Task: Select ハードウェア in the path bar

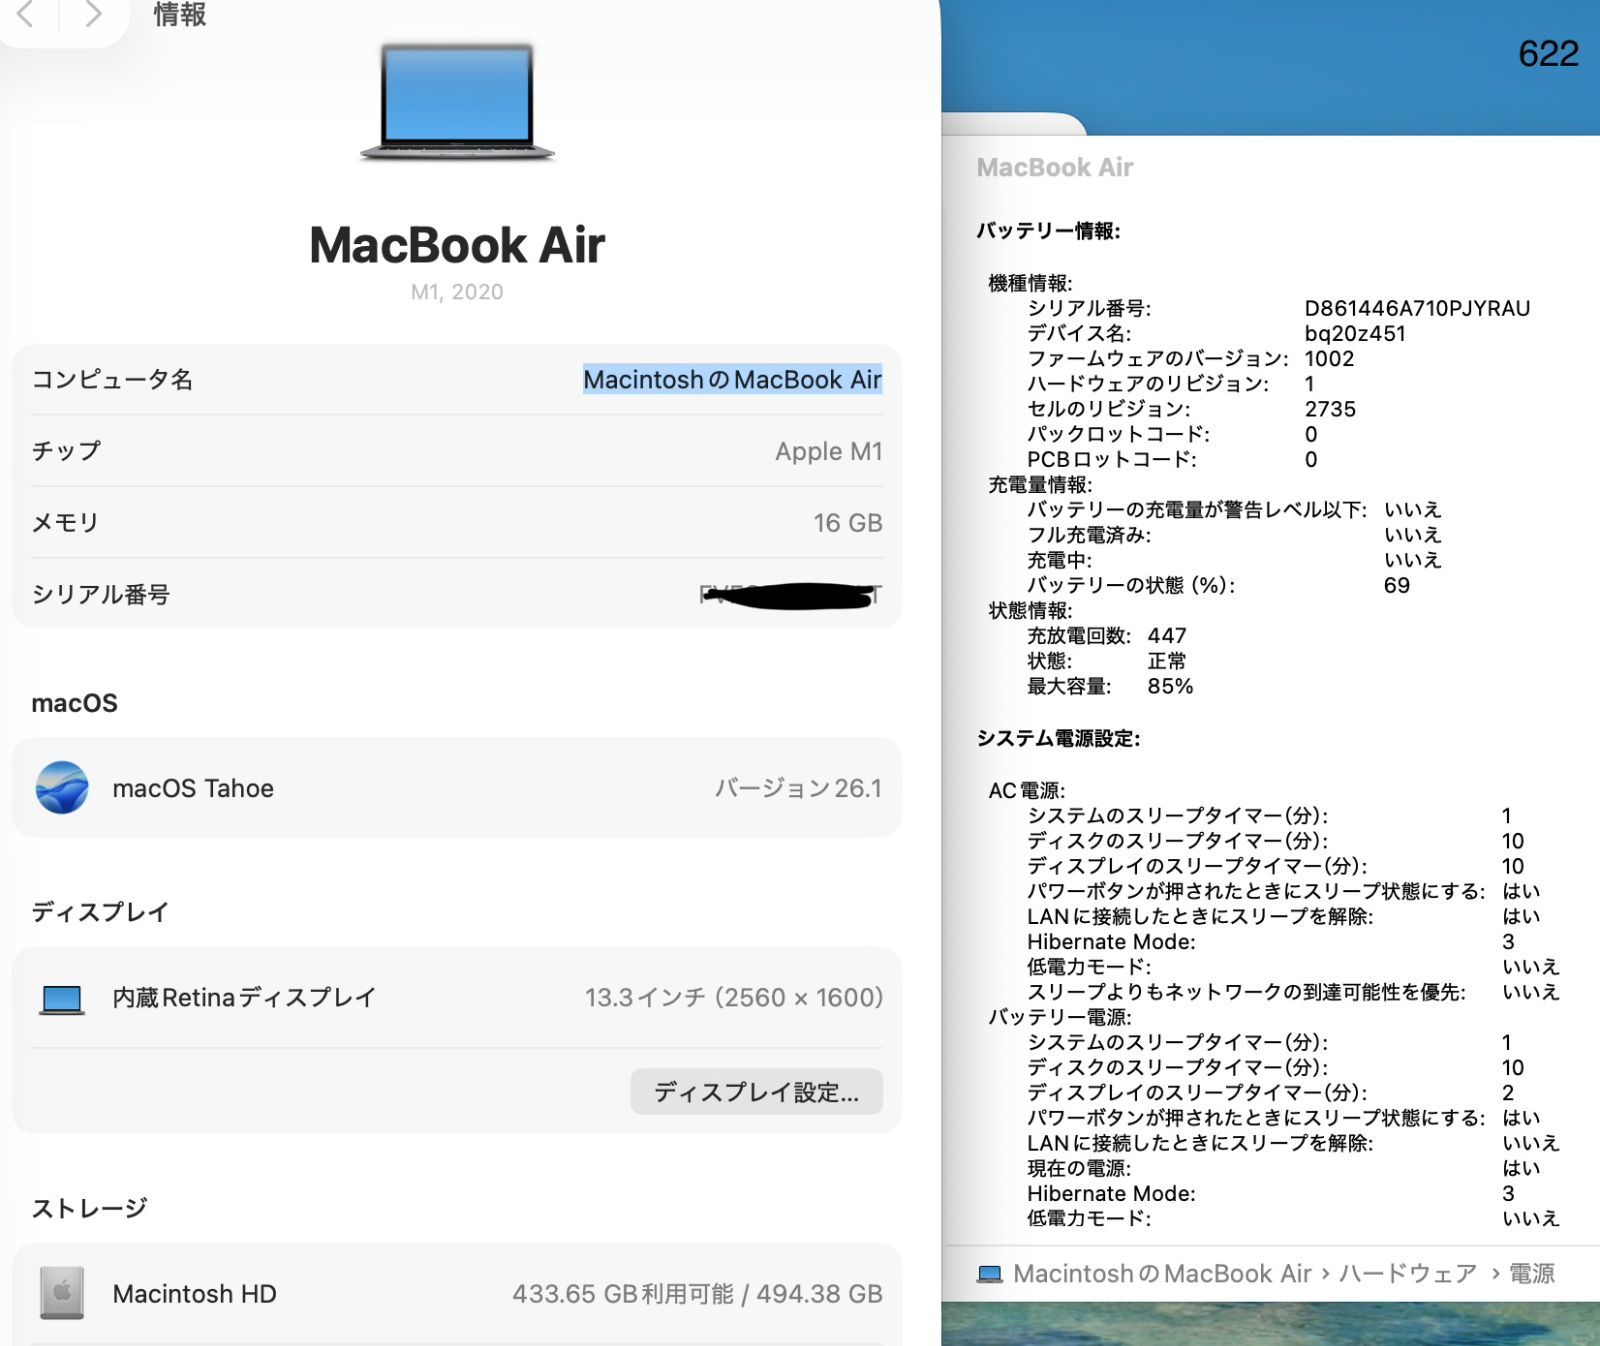Action: [1407, 1274]
